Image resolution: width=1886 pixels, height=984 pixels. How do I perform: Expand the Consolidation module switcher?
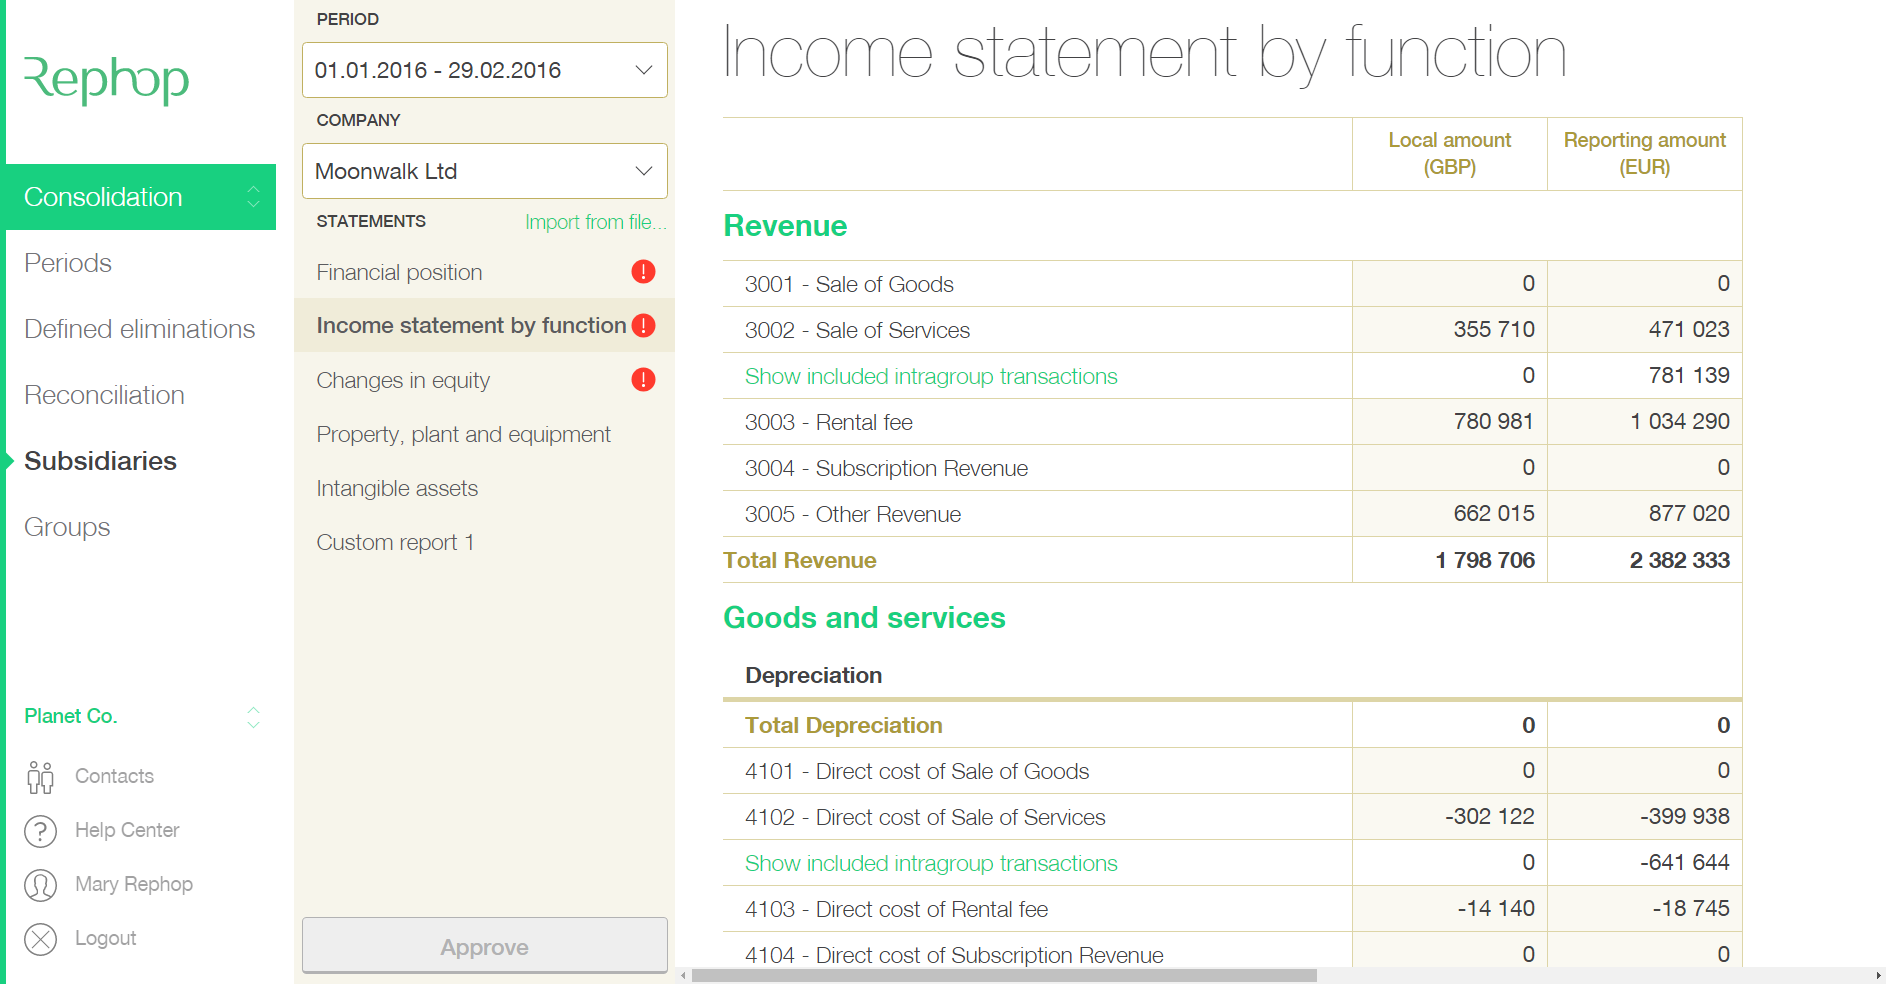point(253,197)
